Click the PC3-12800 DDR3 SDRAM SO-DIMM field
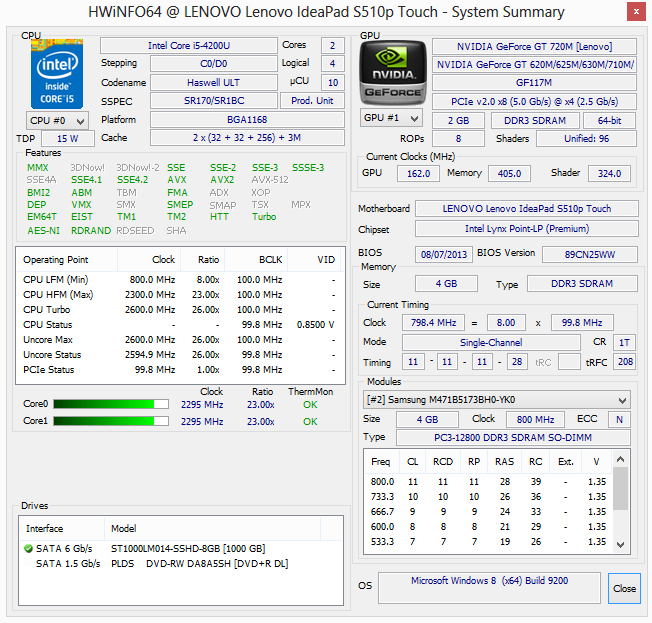Viewport: 652px width, 623px height. pyautogui.click(x=513, y=438)
